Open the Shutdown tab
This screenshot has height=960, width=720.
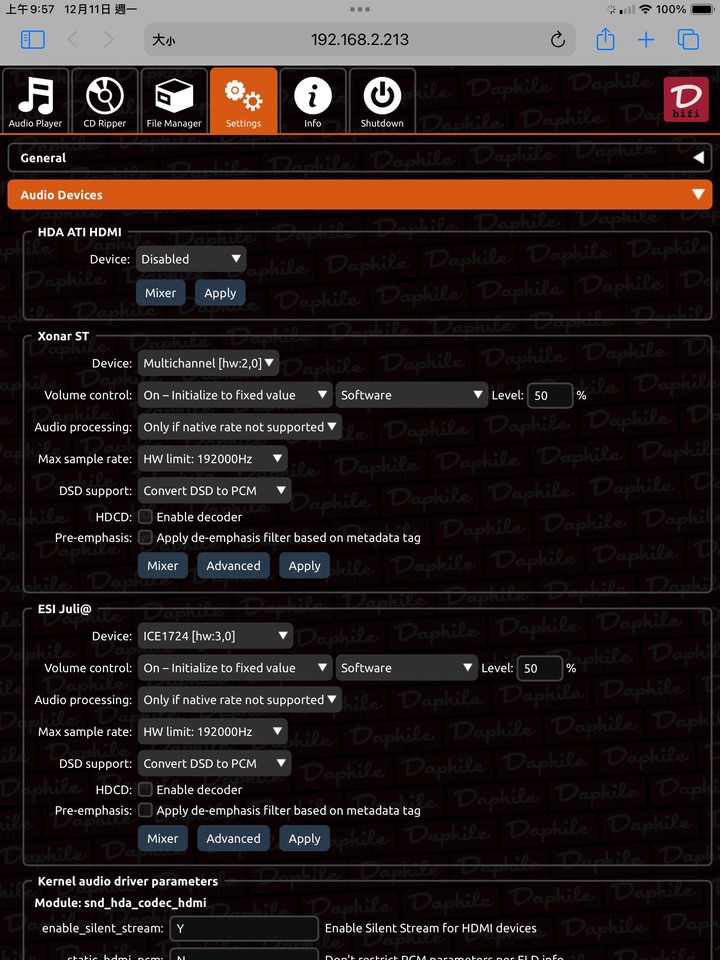click(x=382, y=100)
